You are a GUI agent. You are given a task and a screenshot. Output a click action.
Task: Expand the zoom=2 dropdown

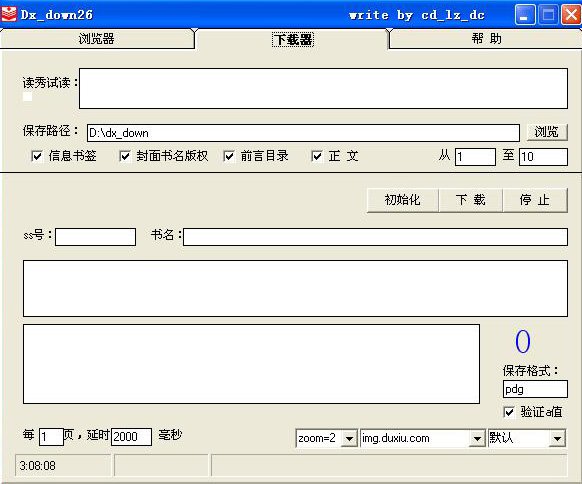[349, 438]
